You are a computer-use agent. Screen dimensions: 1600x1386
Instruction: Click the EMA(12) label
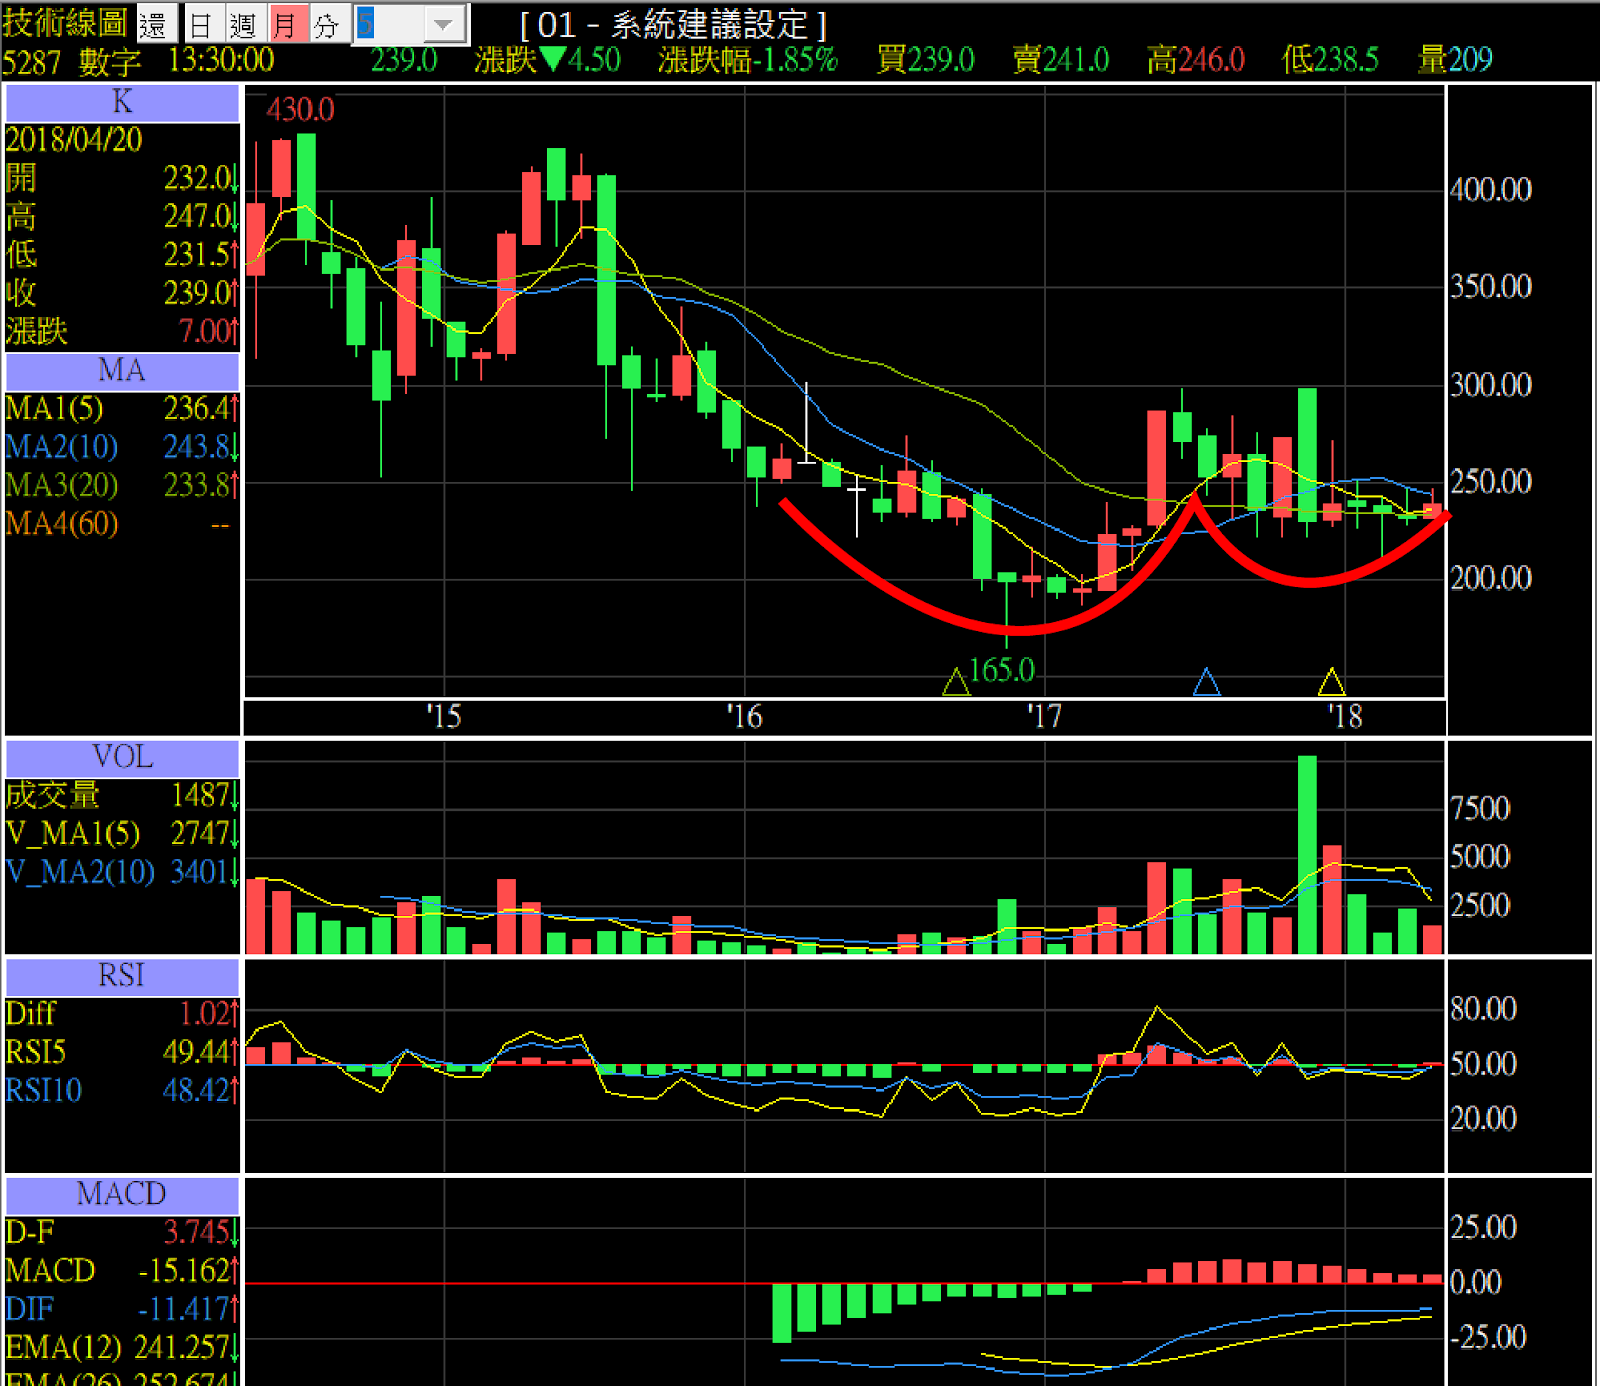(63, 1348)
